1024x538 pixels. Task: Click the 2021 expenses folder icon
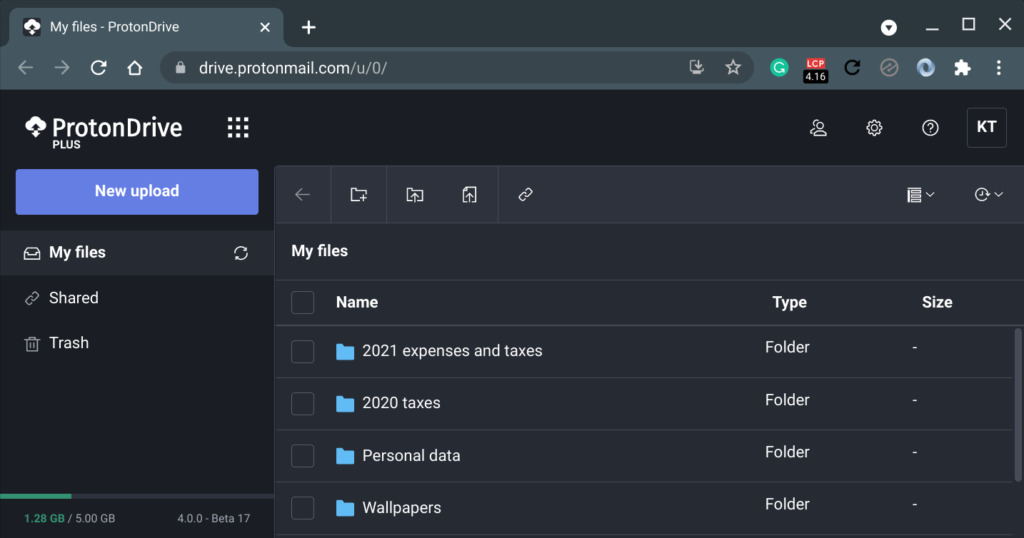(345, 352)
